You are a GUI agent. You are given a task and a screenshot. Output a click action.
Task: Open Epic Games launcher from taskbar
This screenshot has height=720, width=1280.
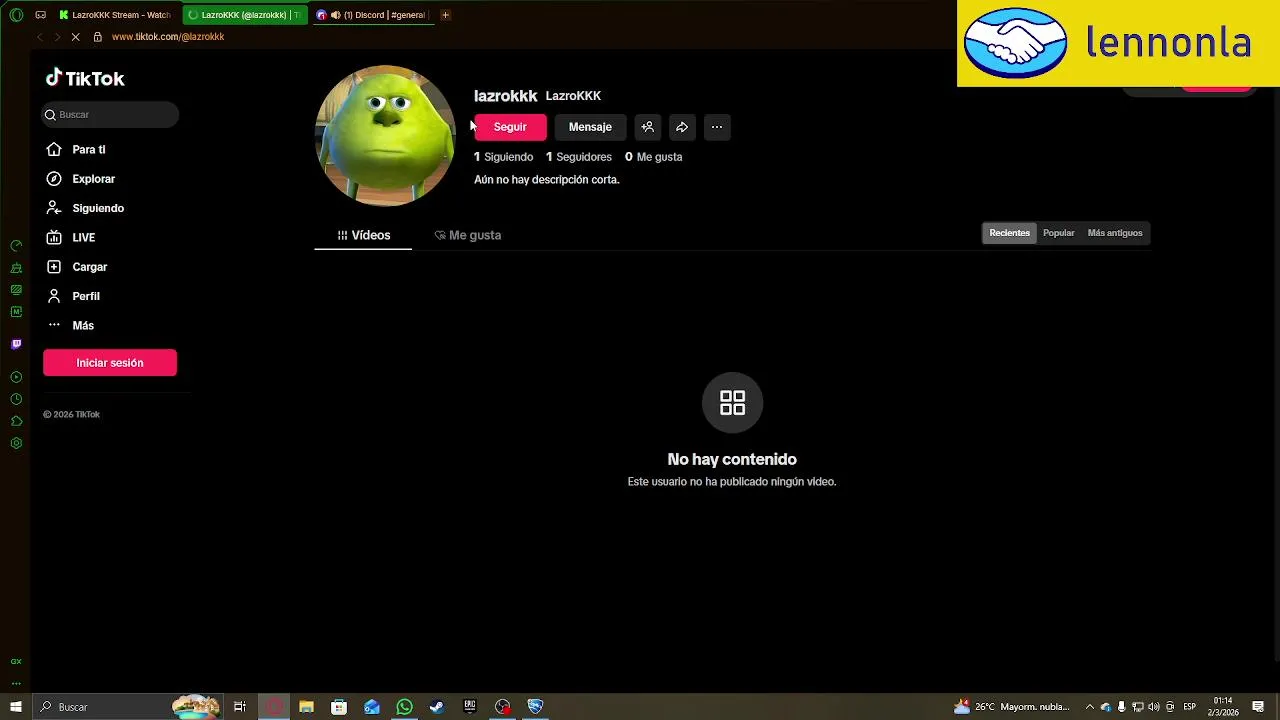pos(470,707)
